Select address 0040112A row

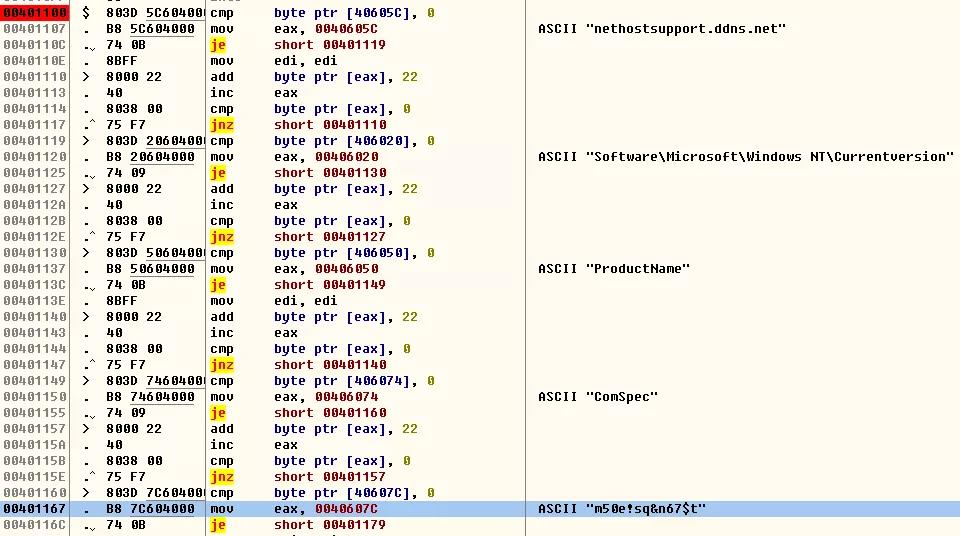click(x=35, y=205)
